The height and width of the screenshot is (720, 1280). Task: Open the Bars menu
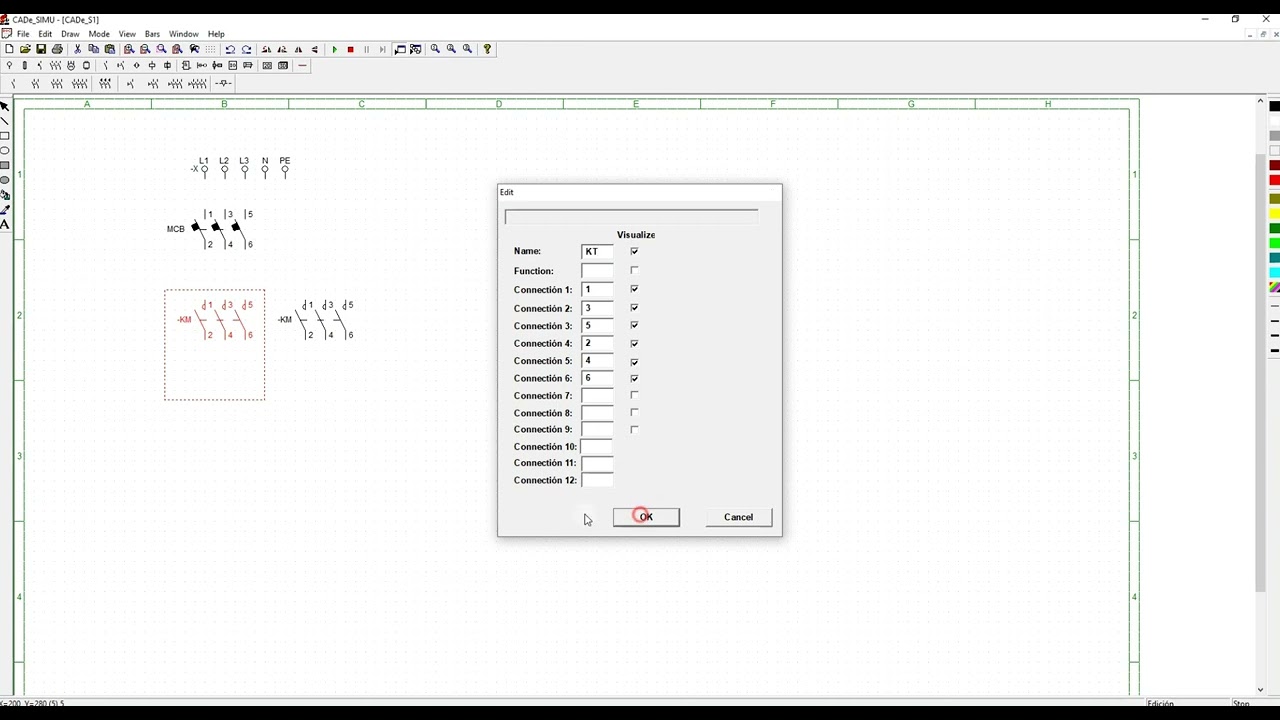click(152, 34)
